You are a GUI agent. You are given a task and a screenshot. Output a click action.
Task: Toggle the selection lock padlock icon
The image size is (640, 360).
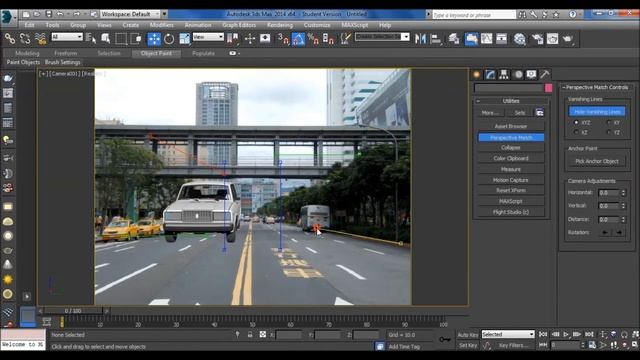[x=250, y=335]
